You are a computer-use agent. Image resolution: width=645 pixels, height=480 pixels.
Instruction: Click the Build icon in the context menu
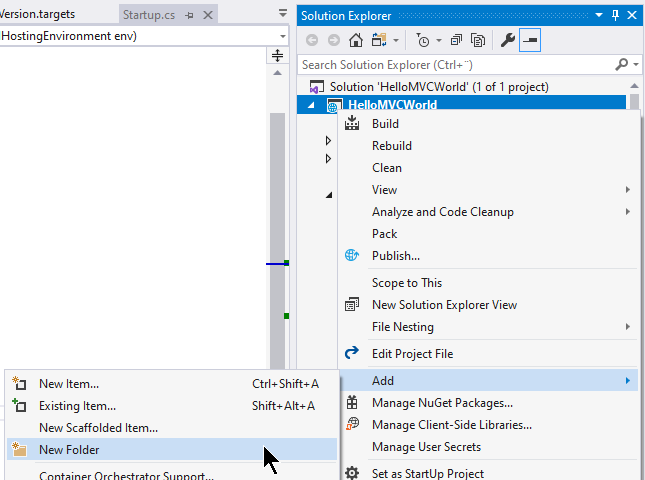tap(352, 123)
